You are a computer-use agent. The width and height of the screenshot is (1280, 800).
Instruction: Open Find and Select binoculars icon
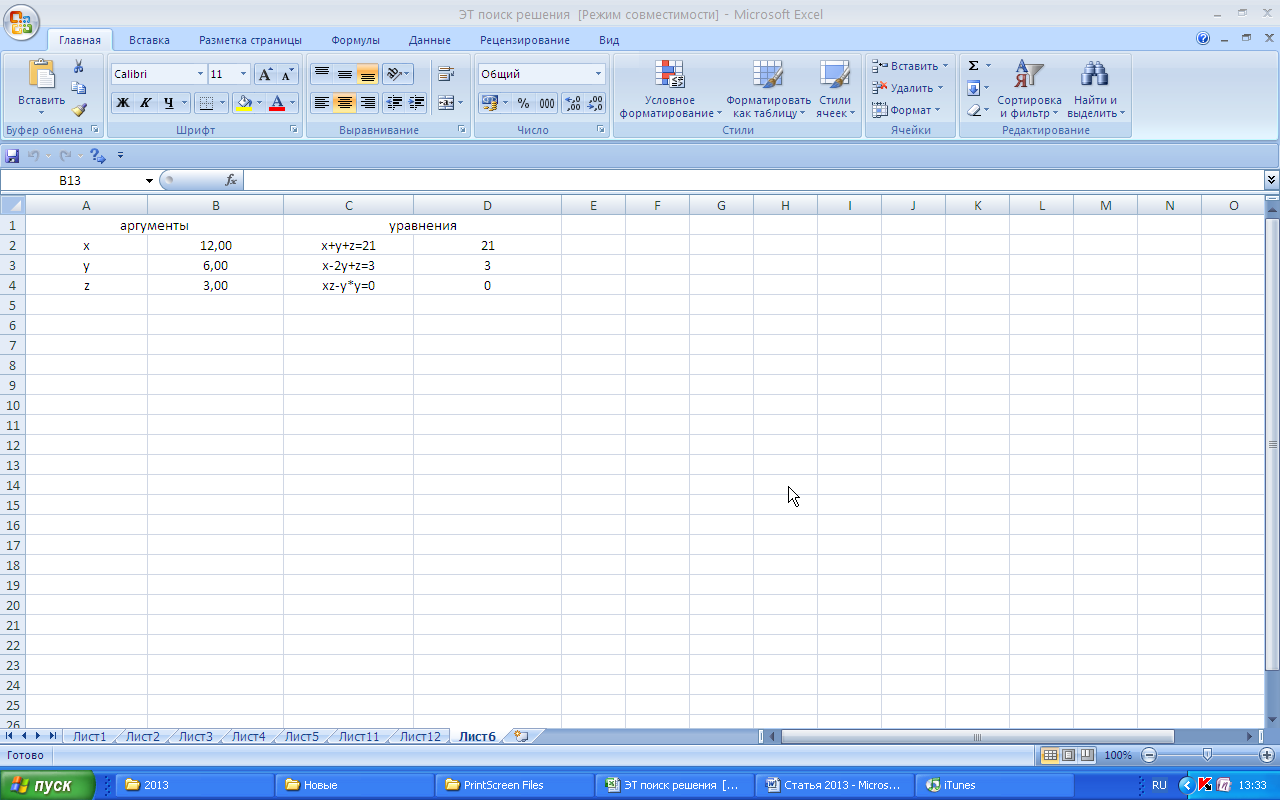point(1095,88)
